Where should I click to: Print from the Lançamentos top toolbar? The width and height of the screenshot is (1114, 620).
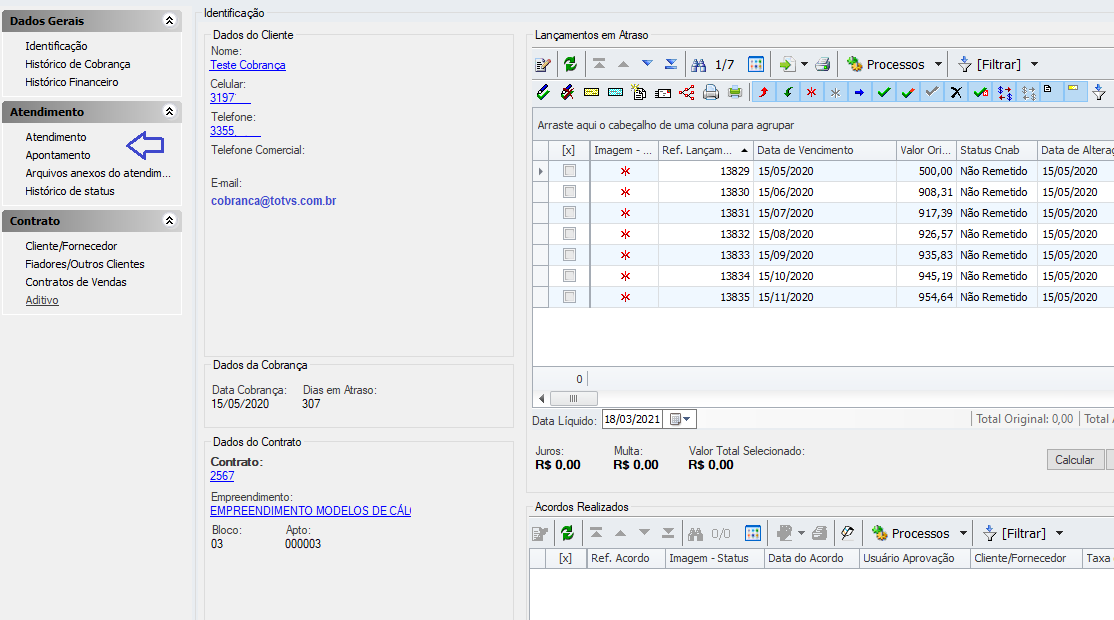(x=823, y=65)
